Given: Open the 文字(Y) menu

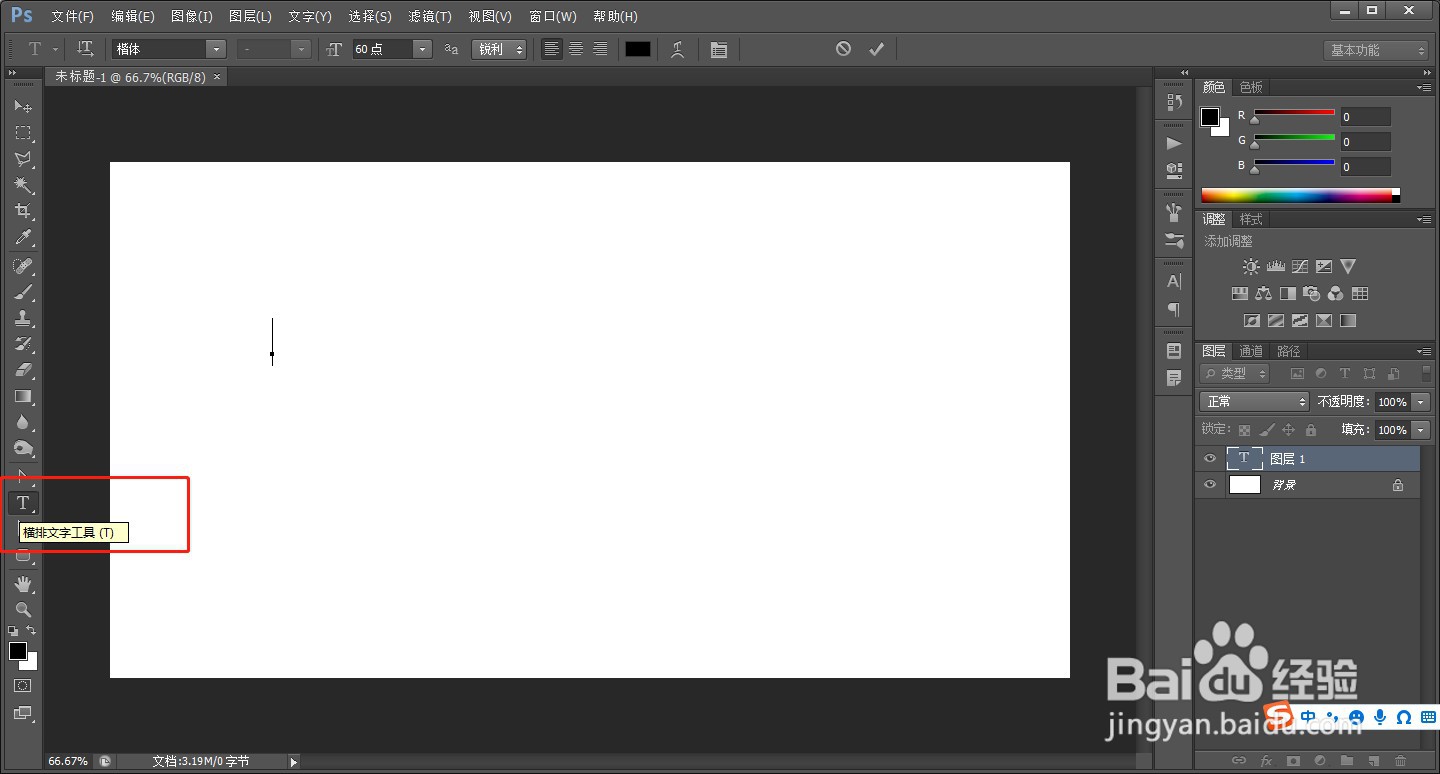Looking at the screenshot, I should coord(310,17).
